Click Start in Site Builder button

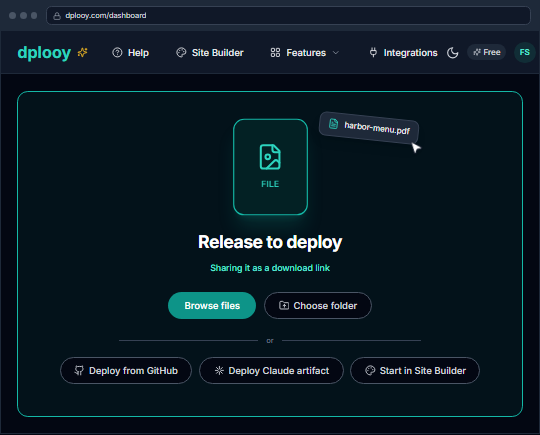(415, 371)
